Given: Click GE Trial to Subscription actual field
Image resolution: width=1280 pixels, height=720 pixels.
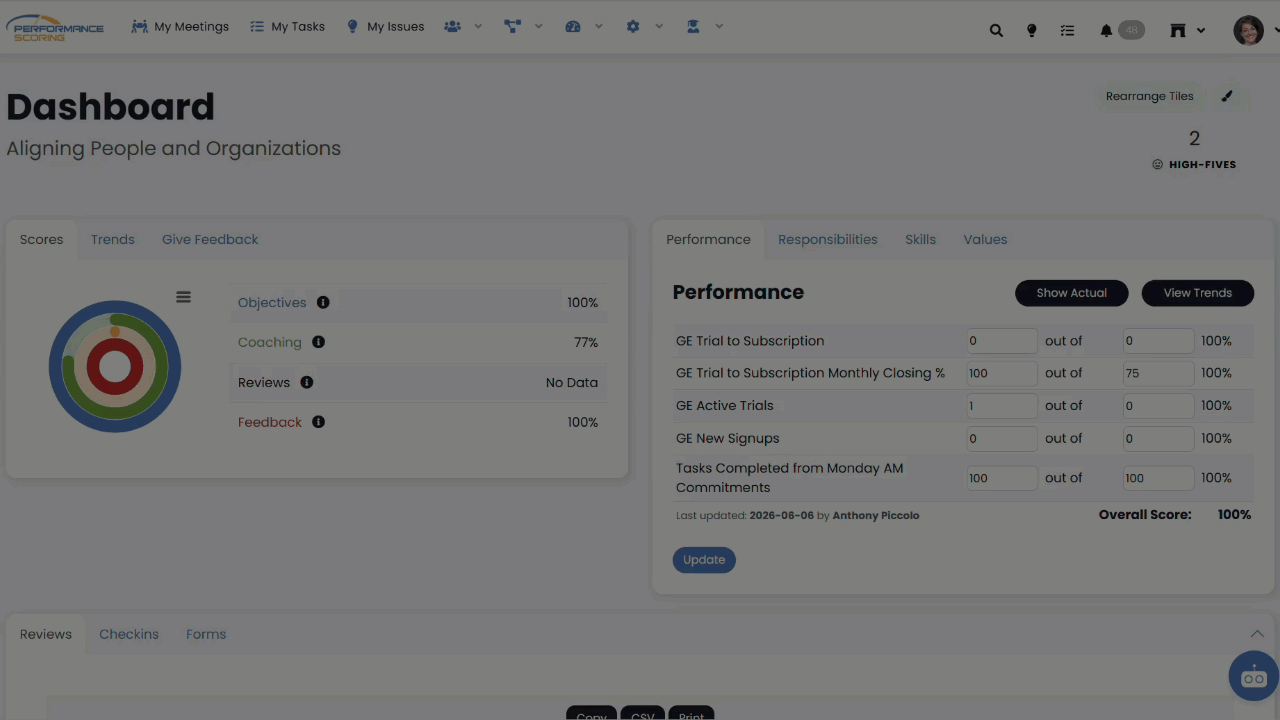Looking at the screenshot, I should pos(1002,341).
